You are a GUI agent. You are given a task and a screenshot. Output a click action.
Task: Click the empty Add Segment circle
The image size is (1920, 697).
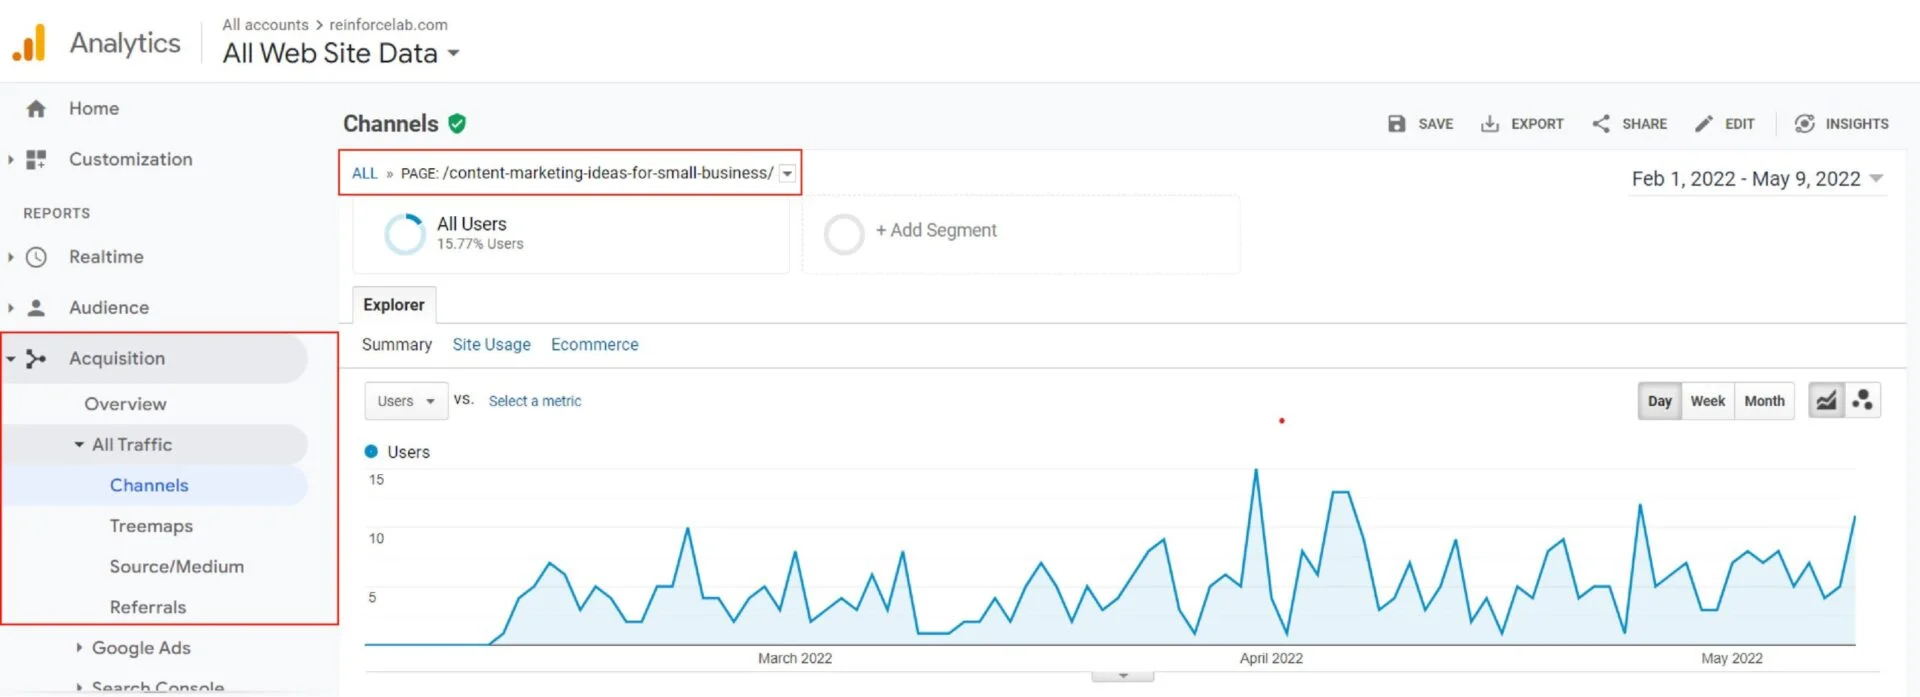844,234
